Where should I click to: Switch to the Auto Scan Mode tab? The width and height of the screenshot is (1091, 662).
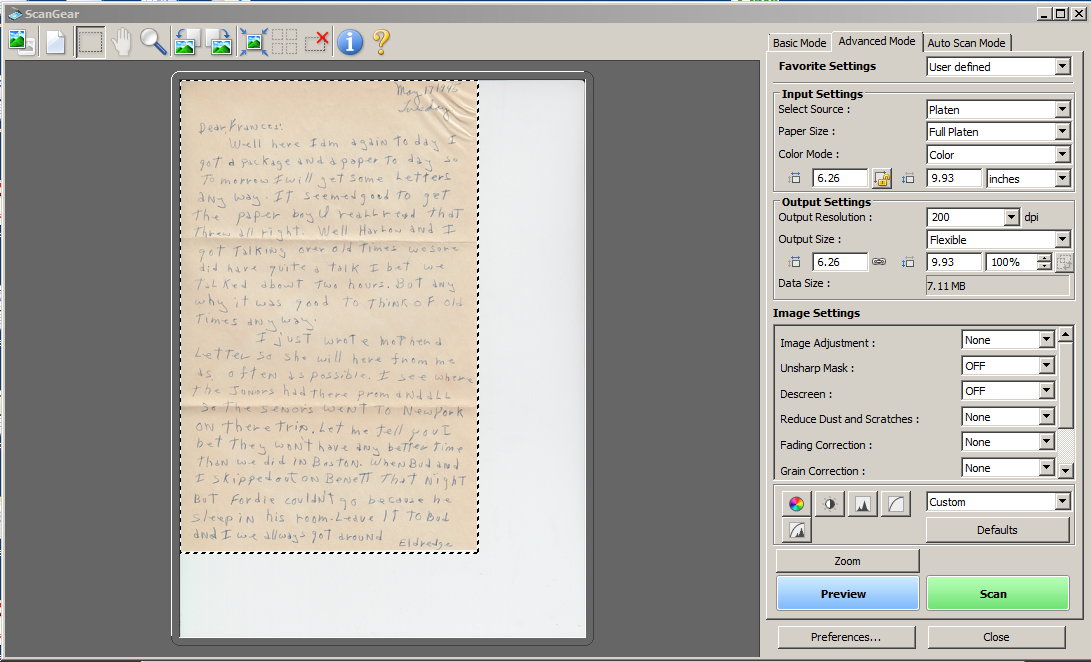pyautogui.click(x=966, y=43)
